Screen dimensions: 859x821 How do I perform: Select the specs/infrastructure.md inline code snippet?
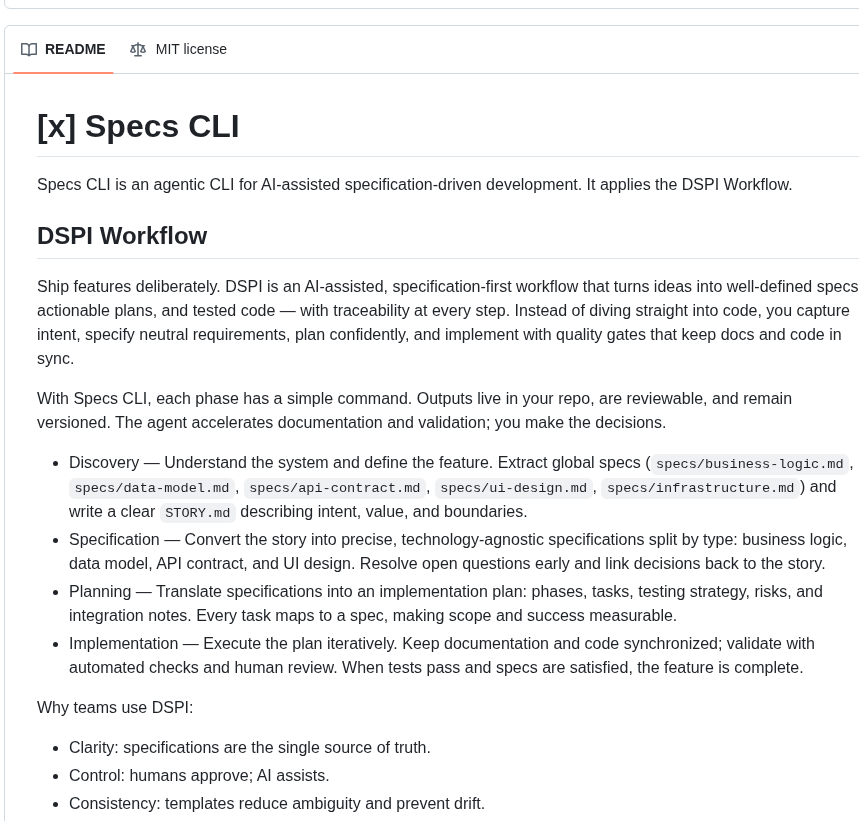[x=700, y=488]
